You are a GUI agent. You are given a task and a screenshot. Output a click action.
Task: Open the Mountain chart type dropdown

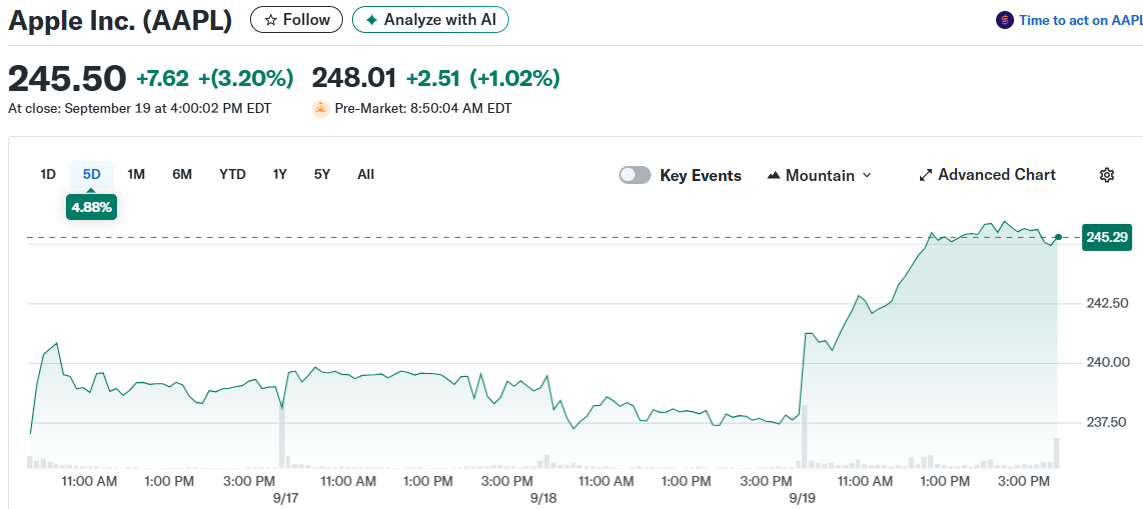pos(819,175)
